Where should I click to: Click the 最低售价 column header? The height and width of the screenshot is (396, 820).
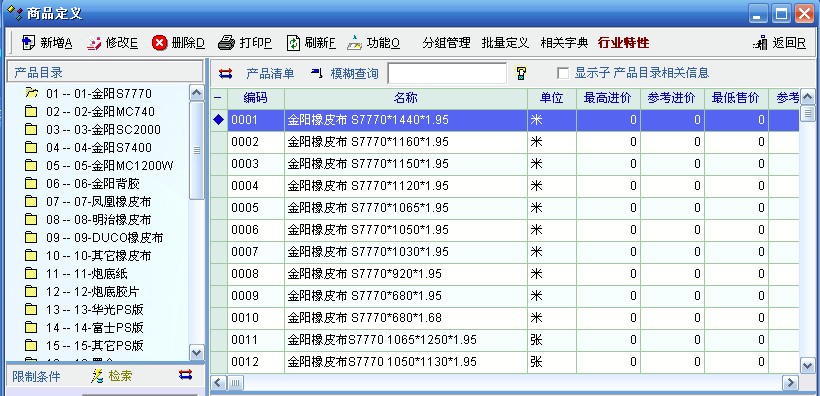click(x=736, y=98)
